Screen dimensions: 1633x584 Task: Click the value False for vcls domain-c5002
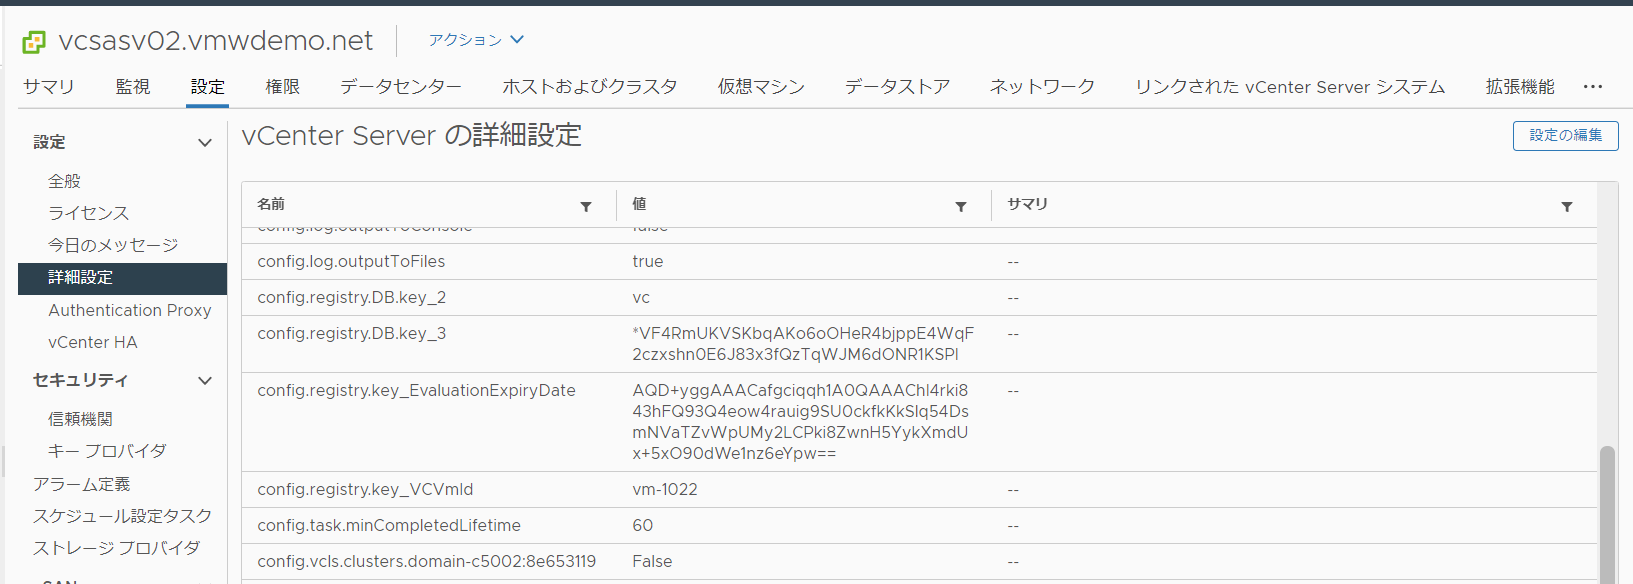(652, 561)
